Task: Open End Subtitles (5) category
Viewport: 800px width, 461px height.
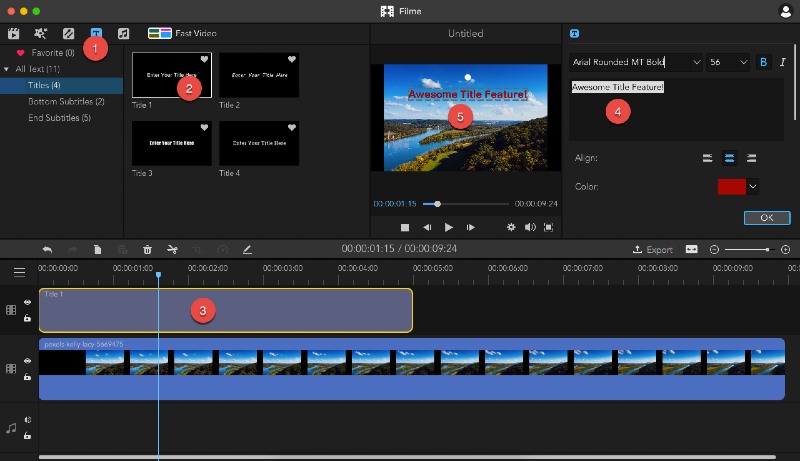Action: point(60,118)
